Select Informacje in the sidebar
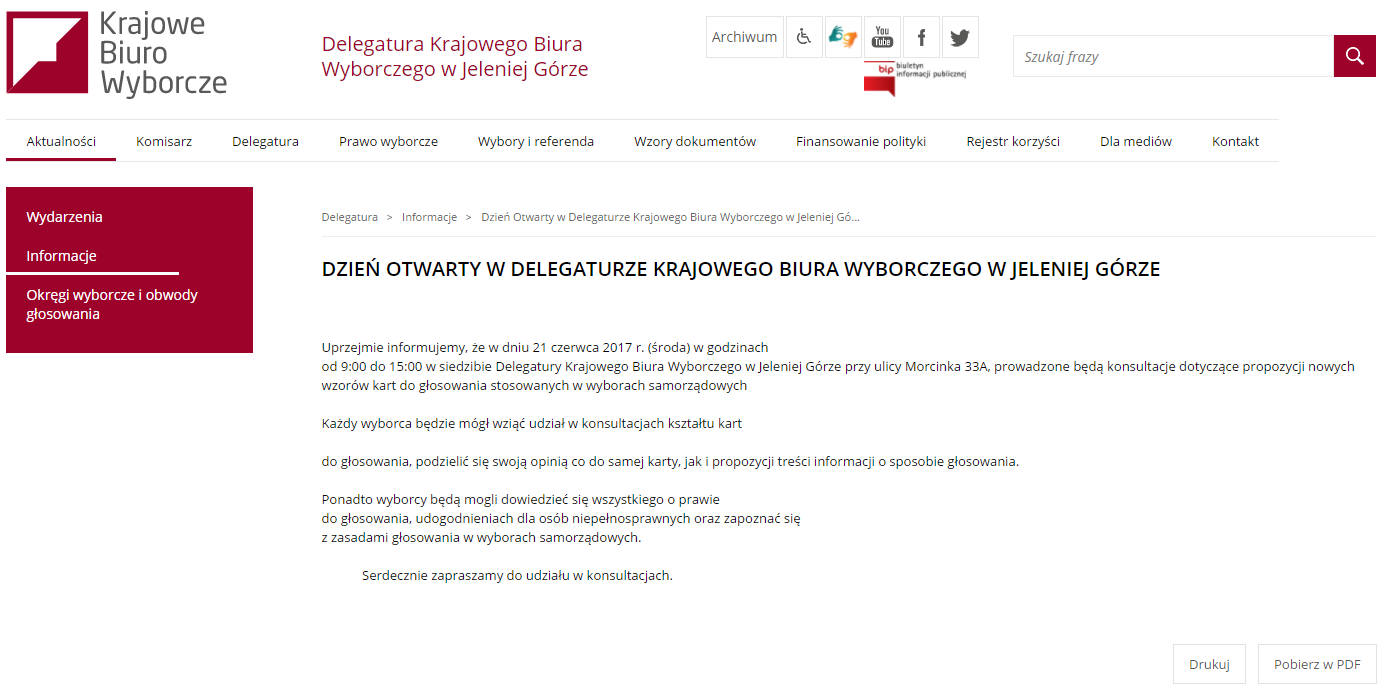This screenshot has width=1390, height=698. pos(61,256)
